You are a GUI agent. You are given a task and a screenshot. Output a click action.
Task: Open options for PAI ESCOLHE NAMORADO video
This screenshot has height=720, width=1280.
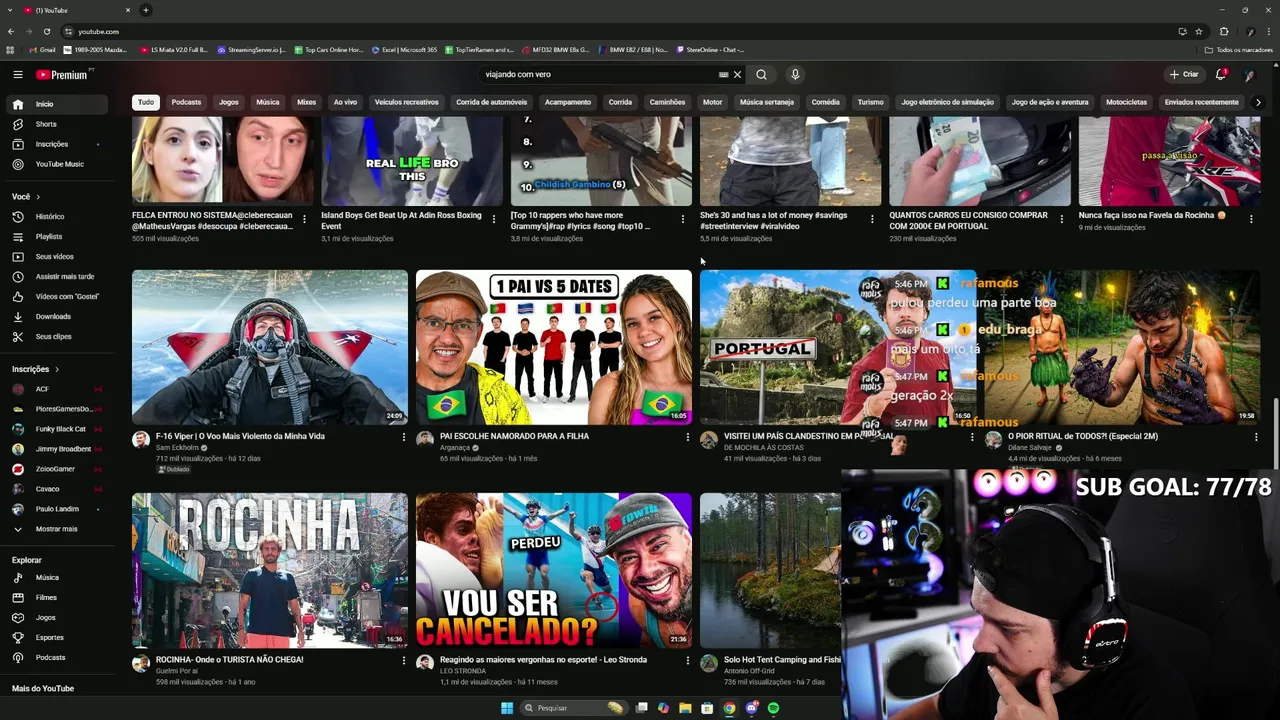point(687,437)
